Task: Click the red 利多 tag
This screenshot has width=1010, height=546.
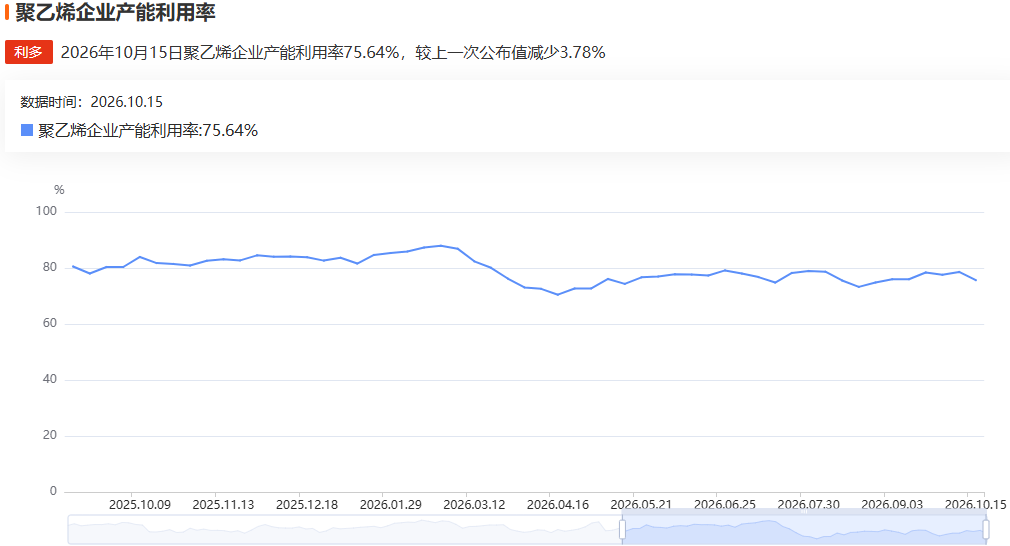Action: (28, 52)
